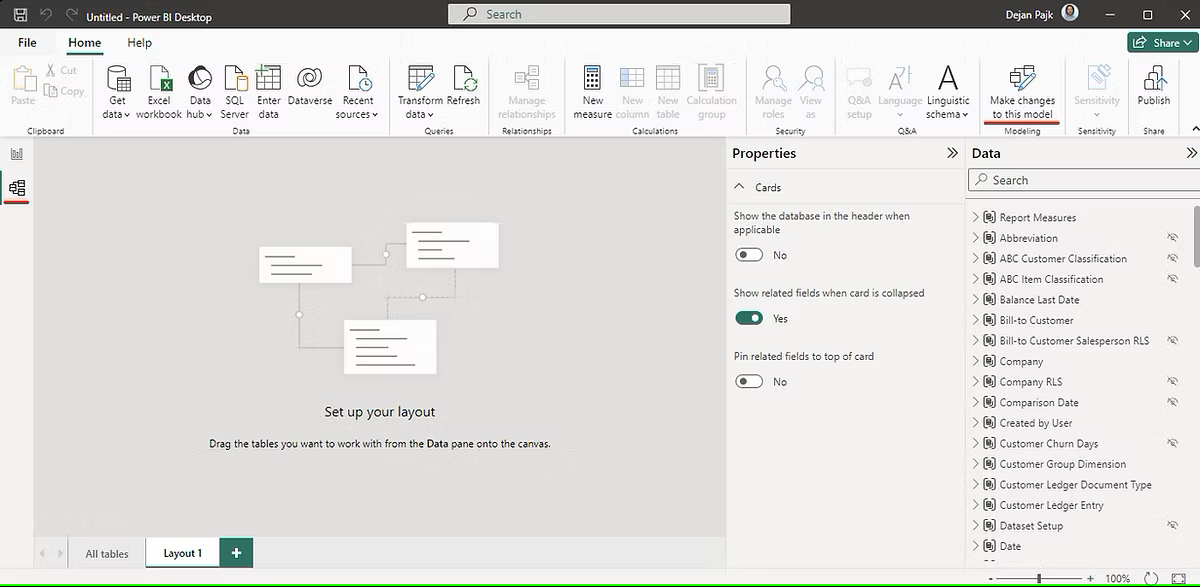
Task: Open the File menu
Action: click(x=27, y=43)
